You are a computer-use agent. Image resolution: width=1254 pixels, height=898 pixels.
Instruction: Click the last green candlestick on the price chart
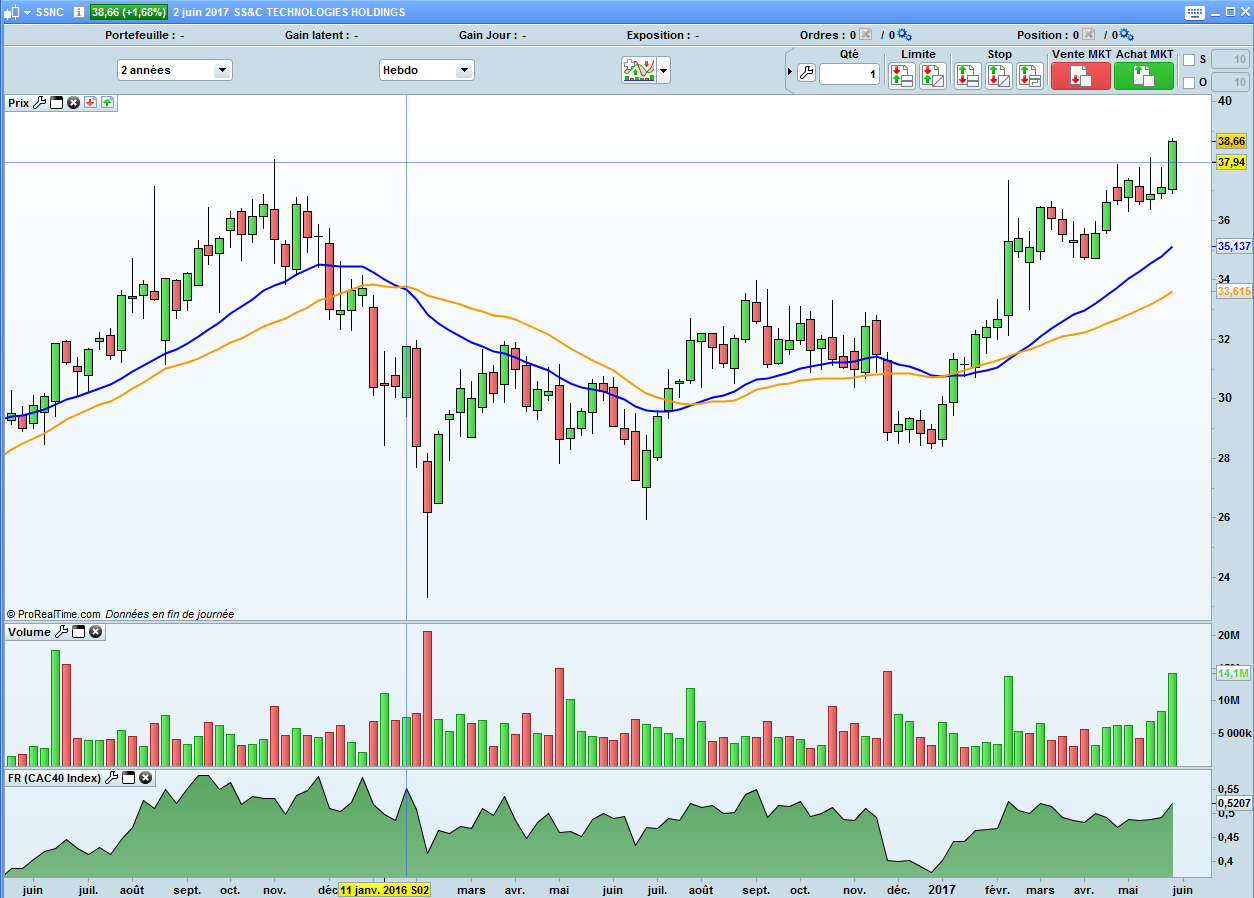pos(1172,165)
